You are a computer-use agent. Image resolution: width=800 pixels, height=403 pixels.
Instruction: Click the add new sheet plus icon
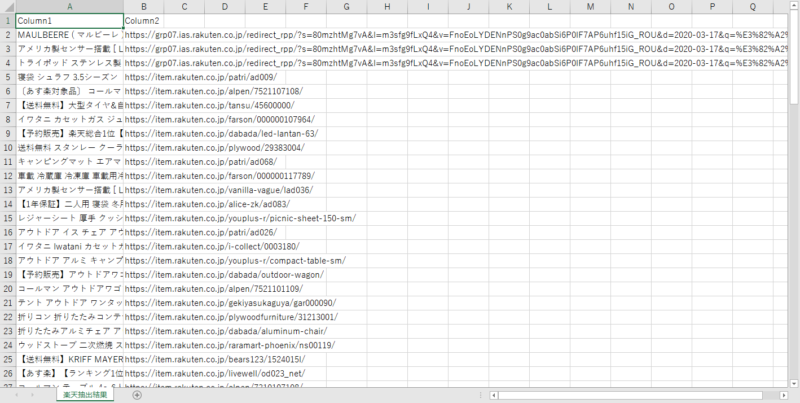[137, 395]
